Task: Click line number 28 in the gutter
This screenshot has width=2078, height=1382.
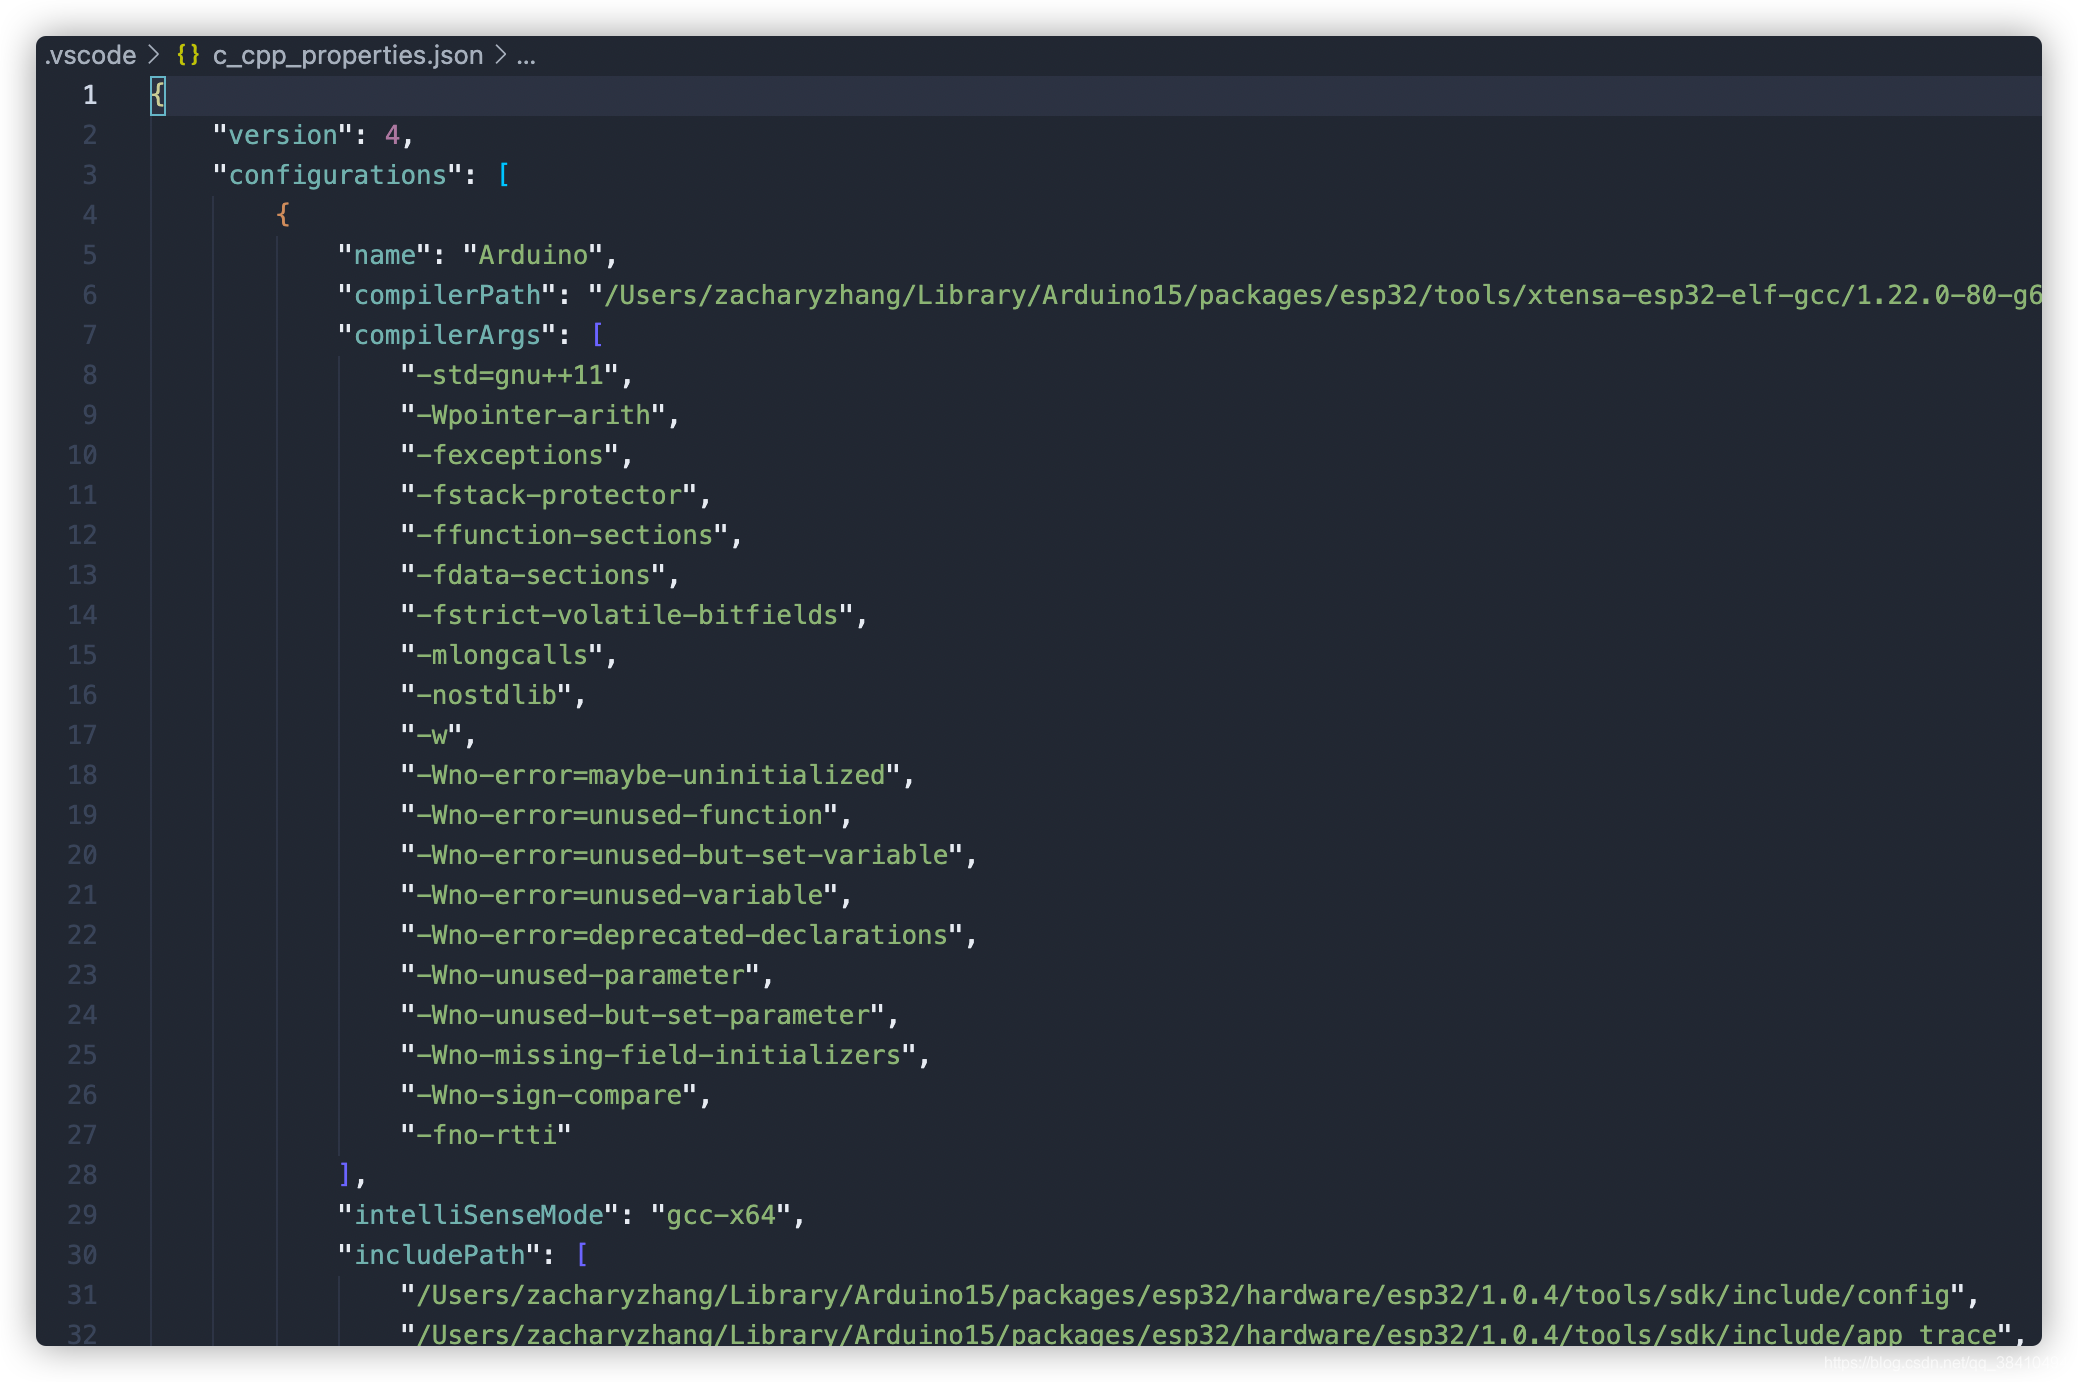Action: (x=82, y=1175)
